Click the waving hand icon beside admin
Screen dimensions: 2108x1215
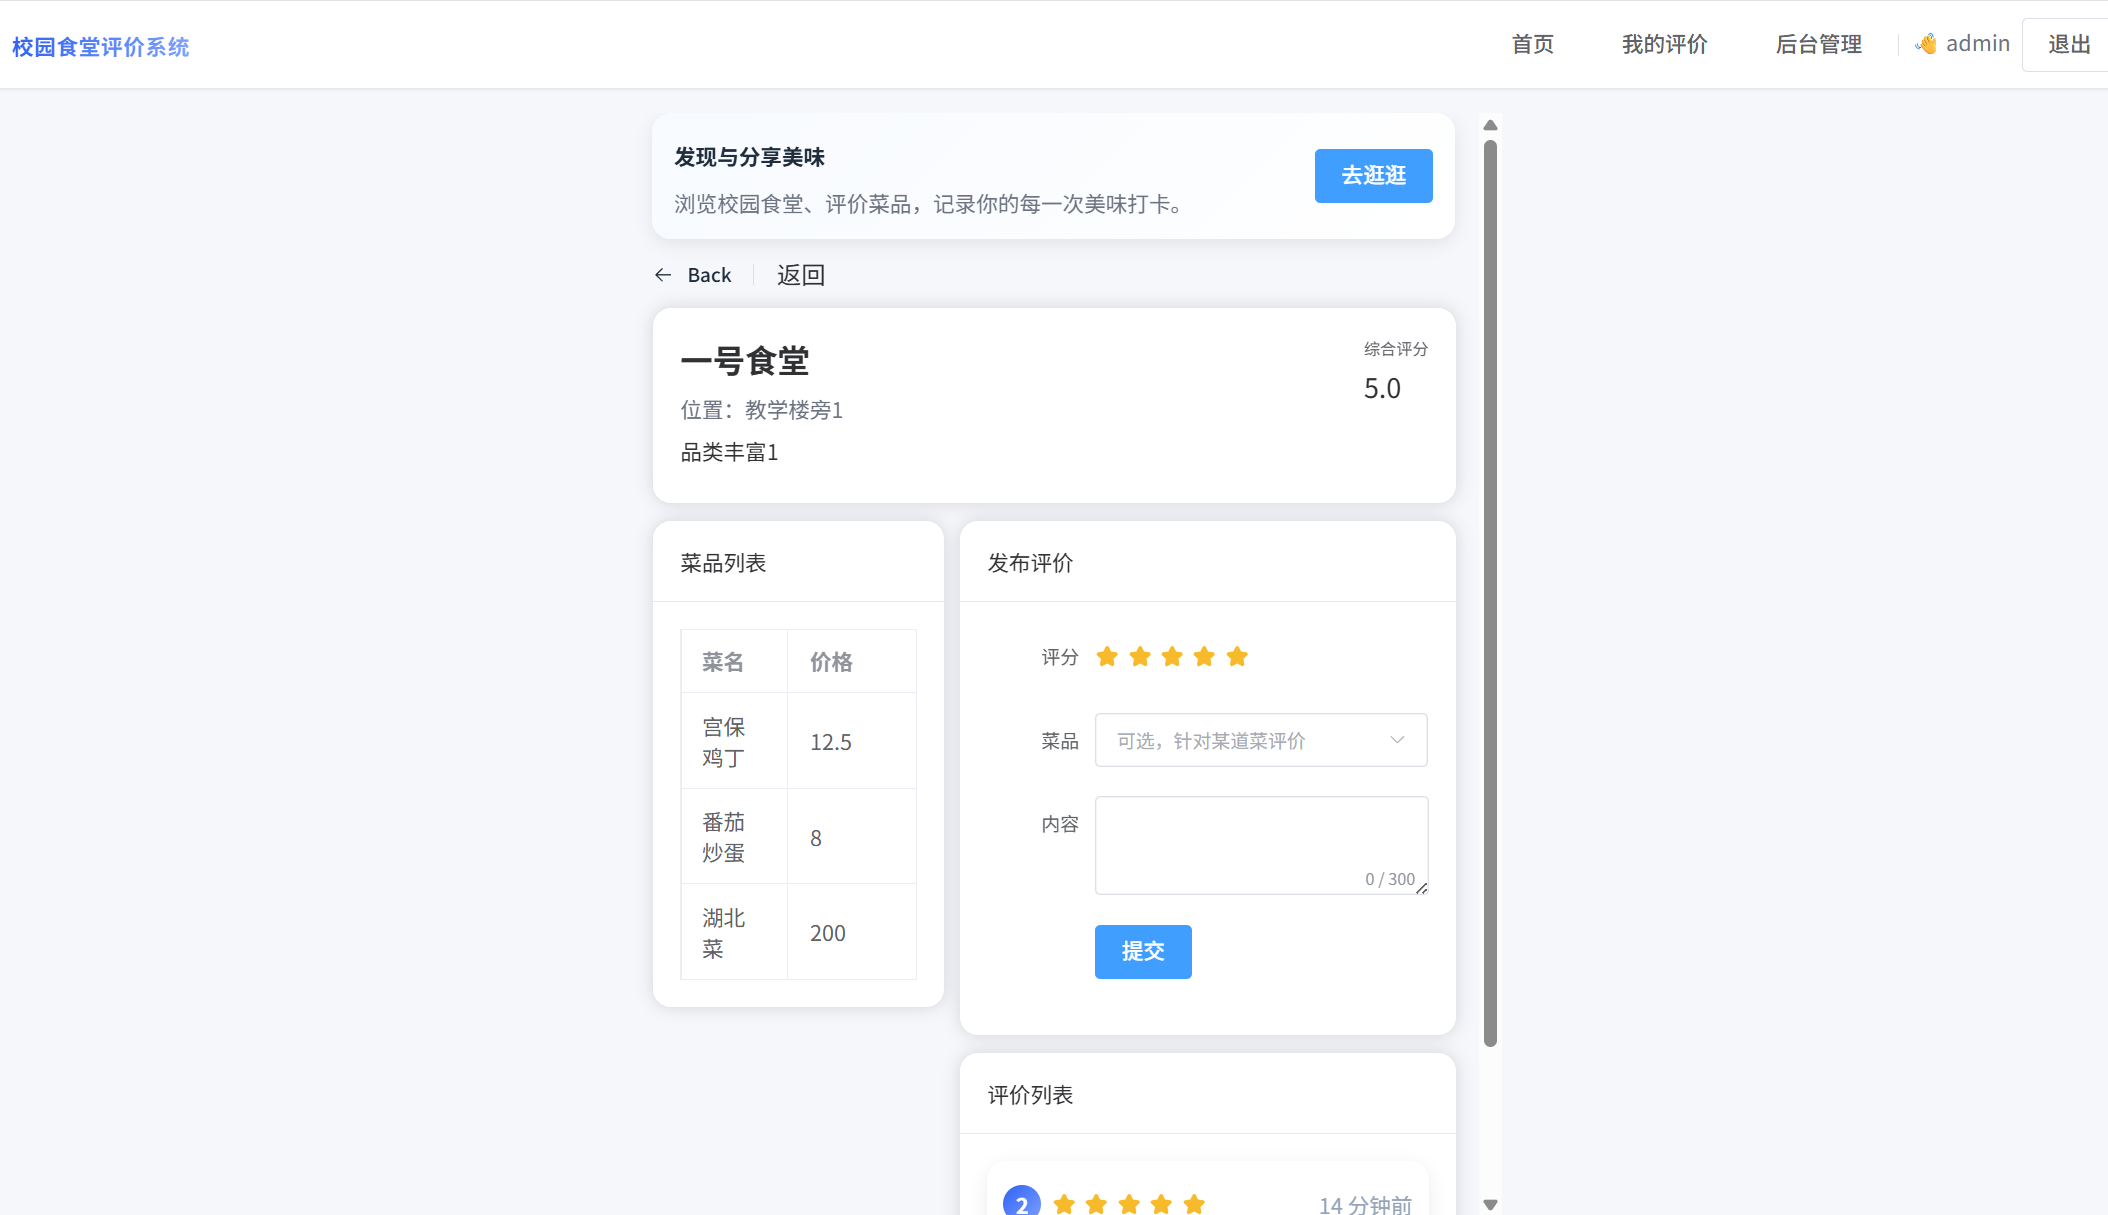1926,44
